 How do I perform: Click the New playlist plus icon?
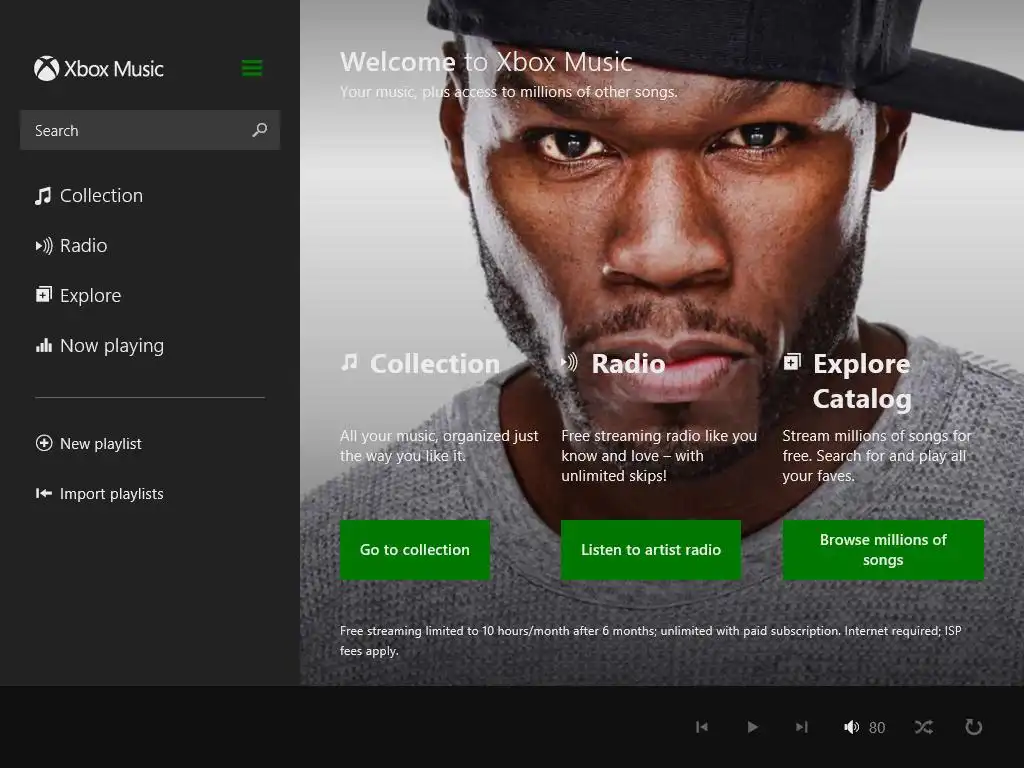(44, 443)
